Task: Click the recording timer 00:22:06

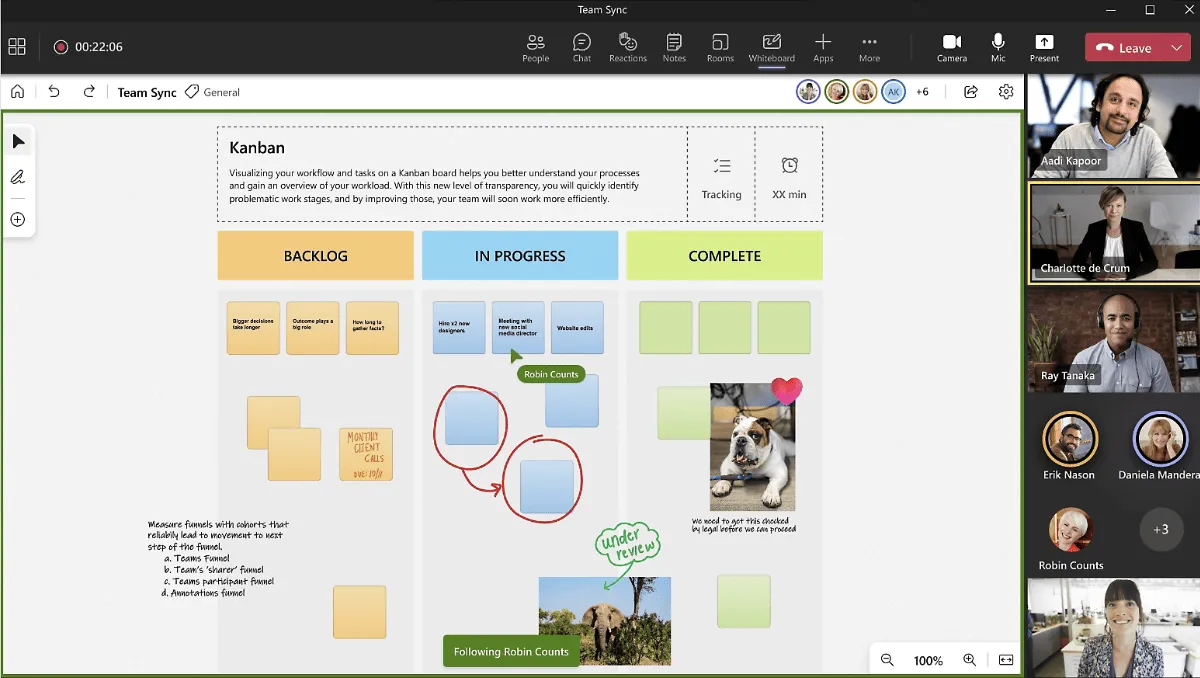Action: coord(98,47)
